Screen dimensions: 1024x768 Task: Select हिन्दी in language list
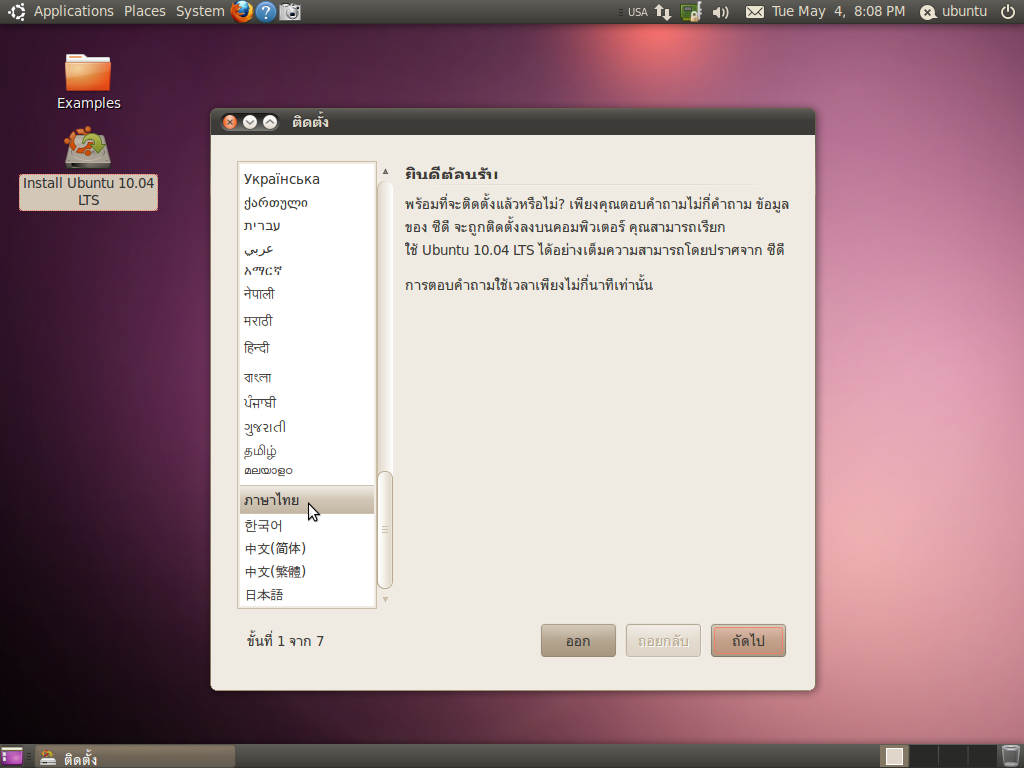coord(307,348)
